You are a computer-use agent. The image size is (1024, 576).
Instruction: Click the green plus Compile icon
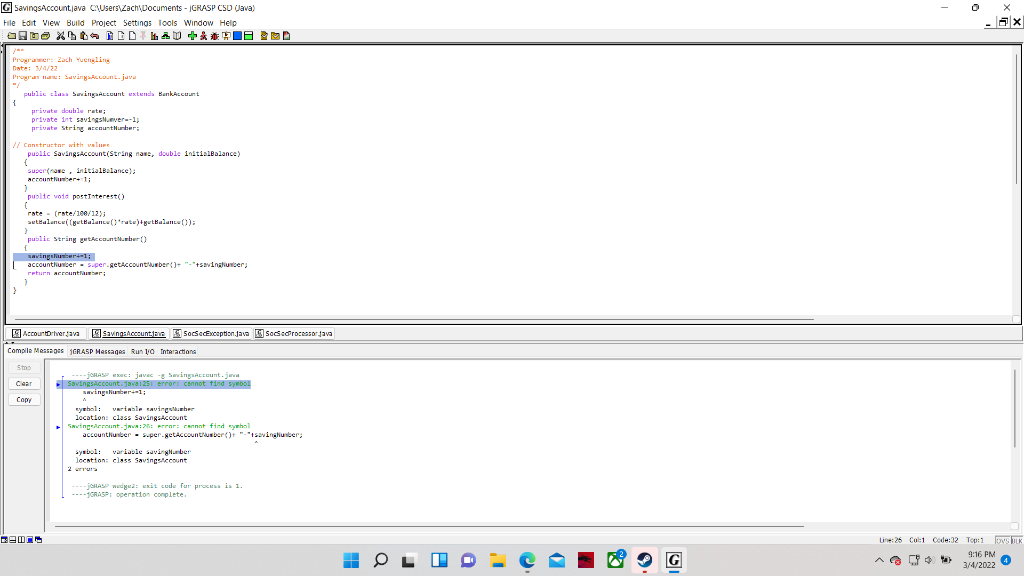click(x=192, y=36)
